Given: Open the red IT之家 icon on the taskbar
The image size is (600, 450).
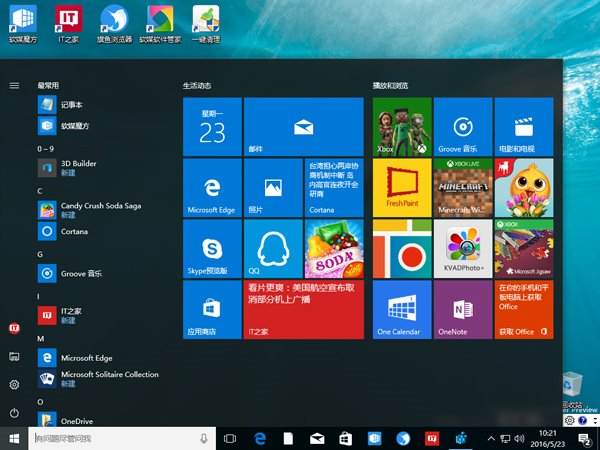Looking at the screenshot, I should click(x=432, y=439).
